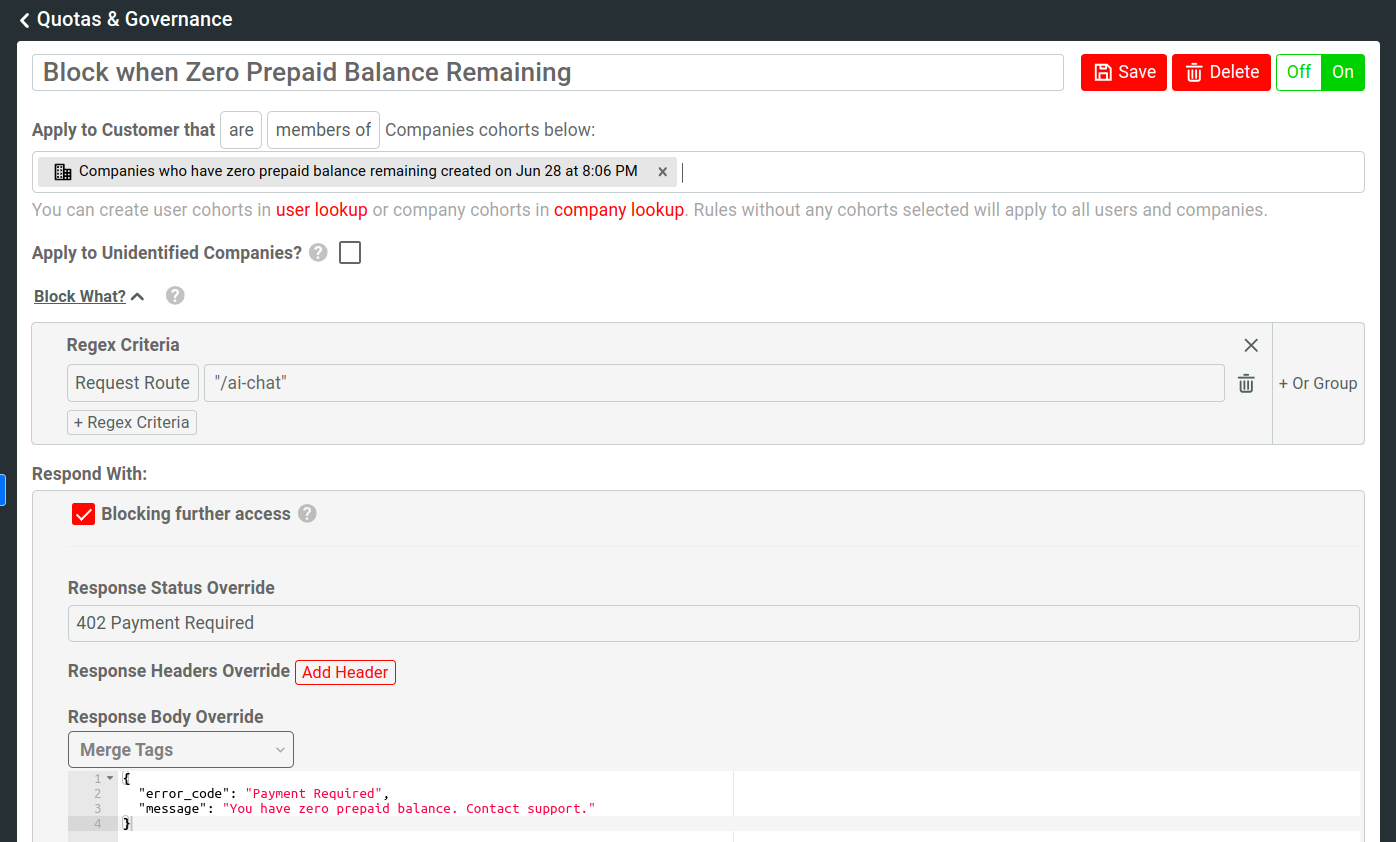
Task: Click the Delete trash can icon
Action: (x=1194, y=72)
